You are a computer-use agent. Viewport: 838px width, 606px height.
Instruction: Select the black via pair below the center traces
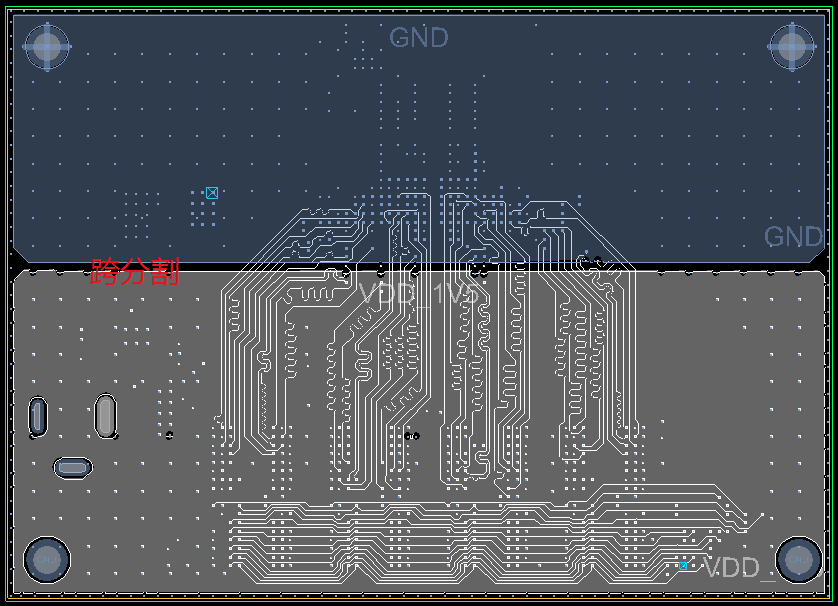pos(411,435)
